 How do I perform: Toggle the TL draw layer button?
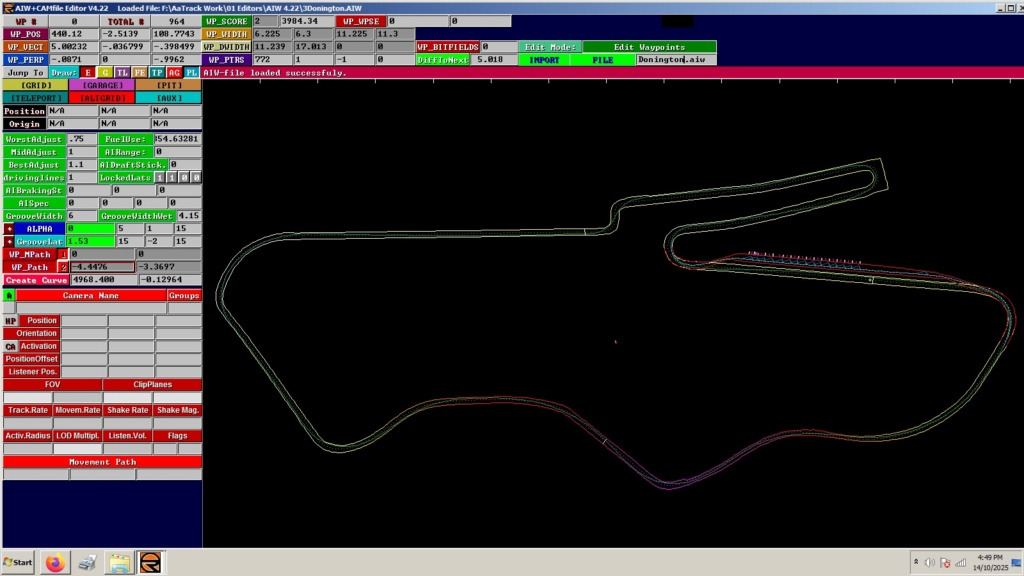pyautogui.click(x=122, y=73)
